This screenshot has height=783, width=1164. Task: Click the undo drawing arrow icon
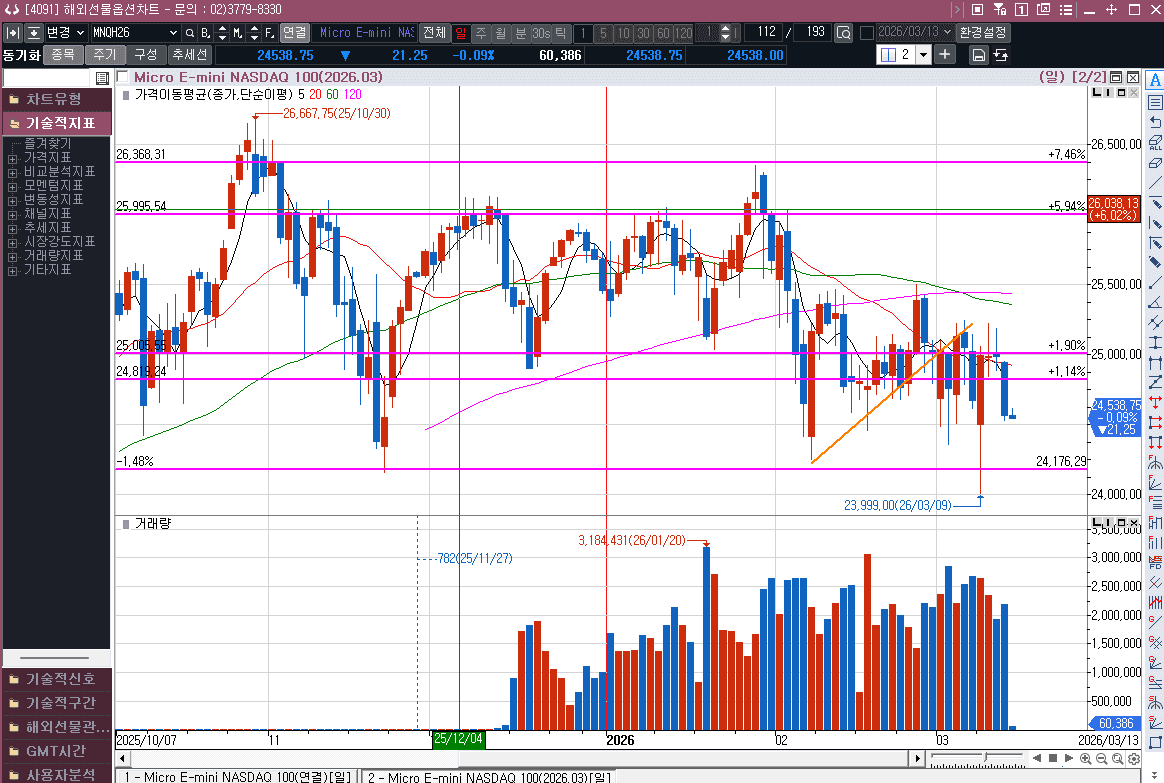pos(1155,122)
